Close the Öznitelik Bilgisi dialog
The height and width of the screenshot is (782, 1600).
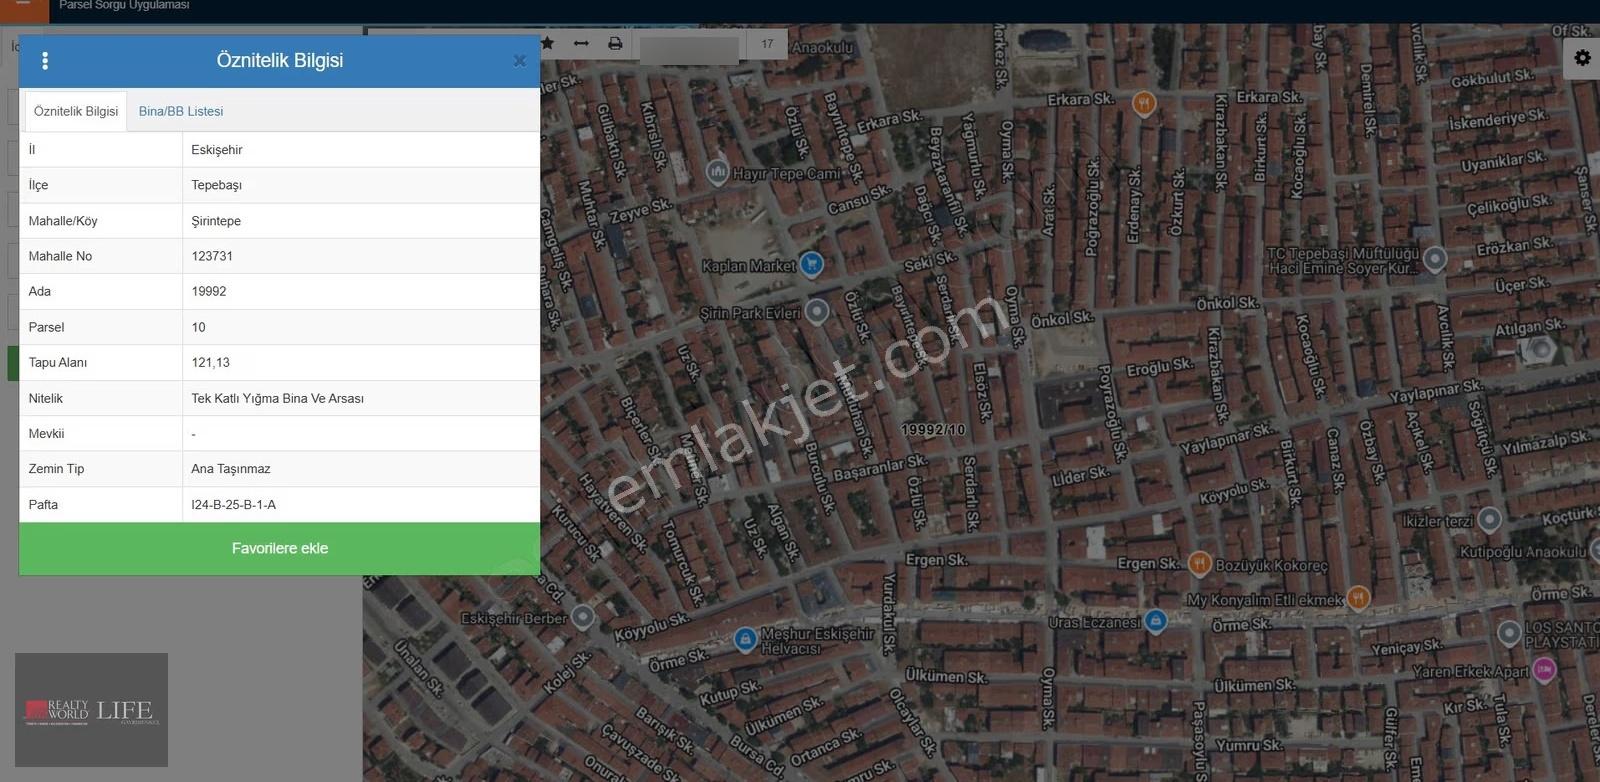coord(520,61)
